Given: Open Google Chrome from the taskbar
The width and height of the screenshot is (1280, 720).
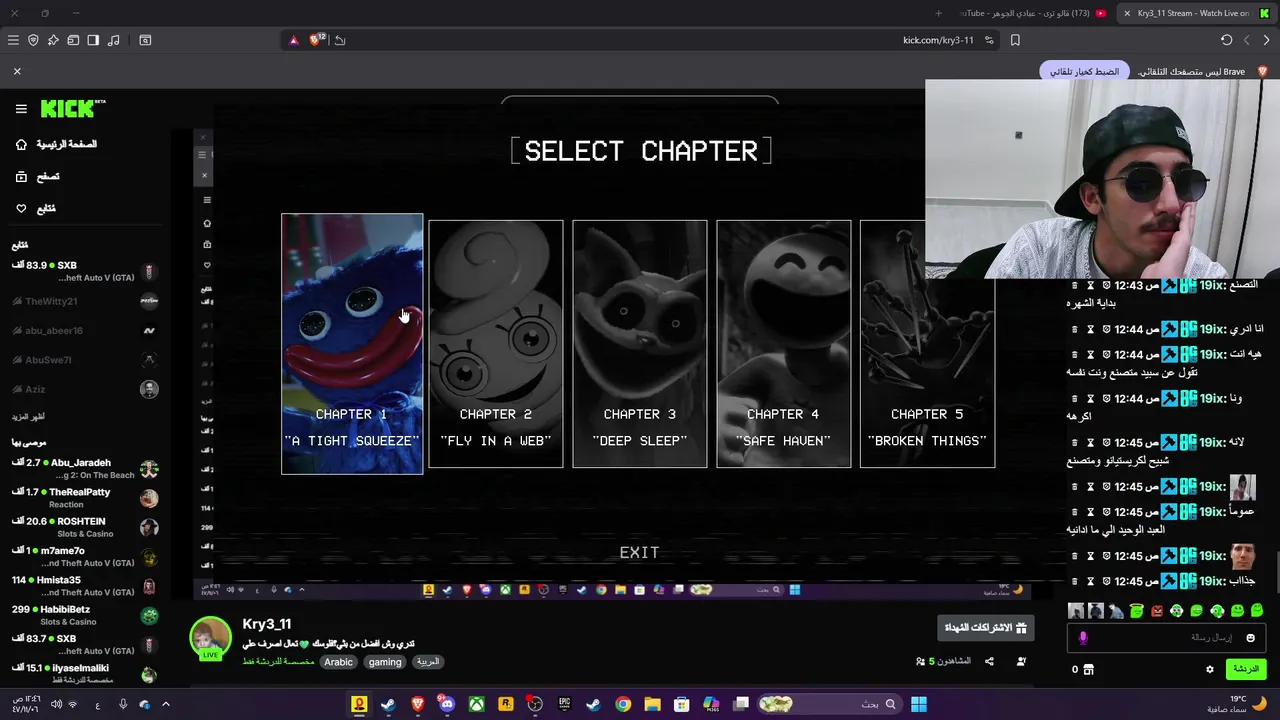Looking at the screenshot, I should 623,704.
